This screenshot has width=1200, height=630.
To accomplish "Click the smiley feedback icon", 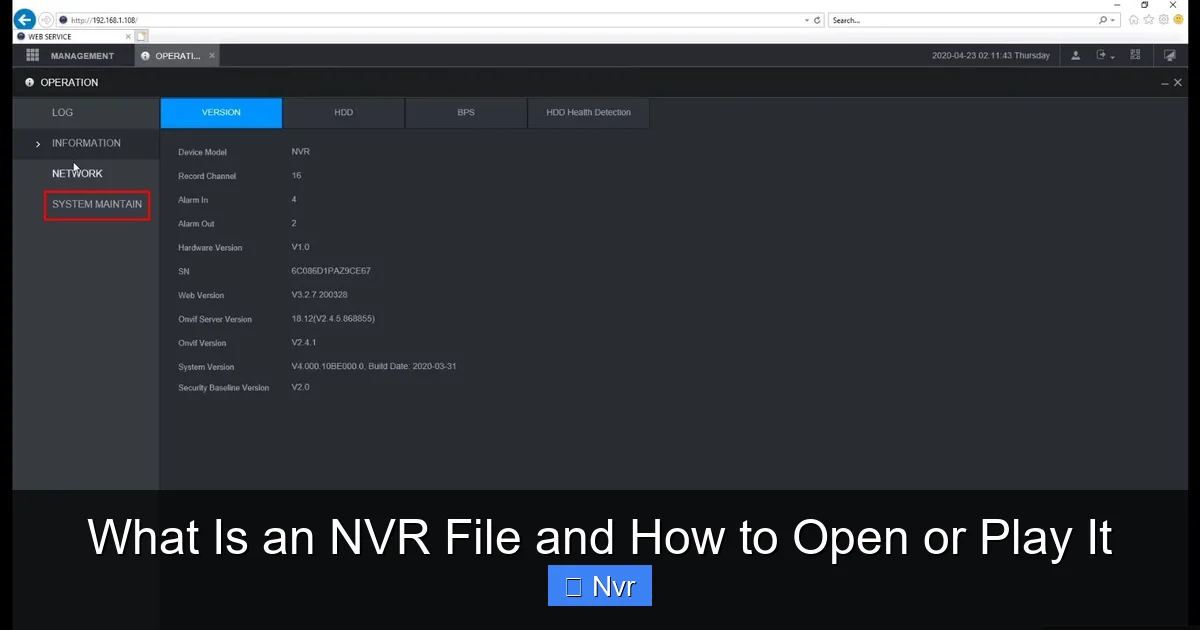I will coord(1178,19).
